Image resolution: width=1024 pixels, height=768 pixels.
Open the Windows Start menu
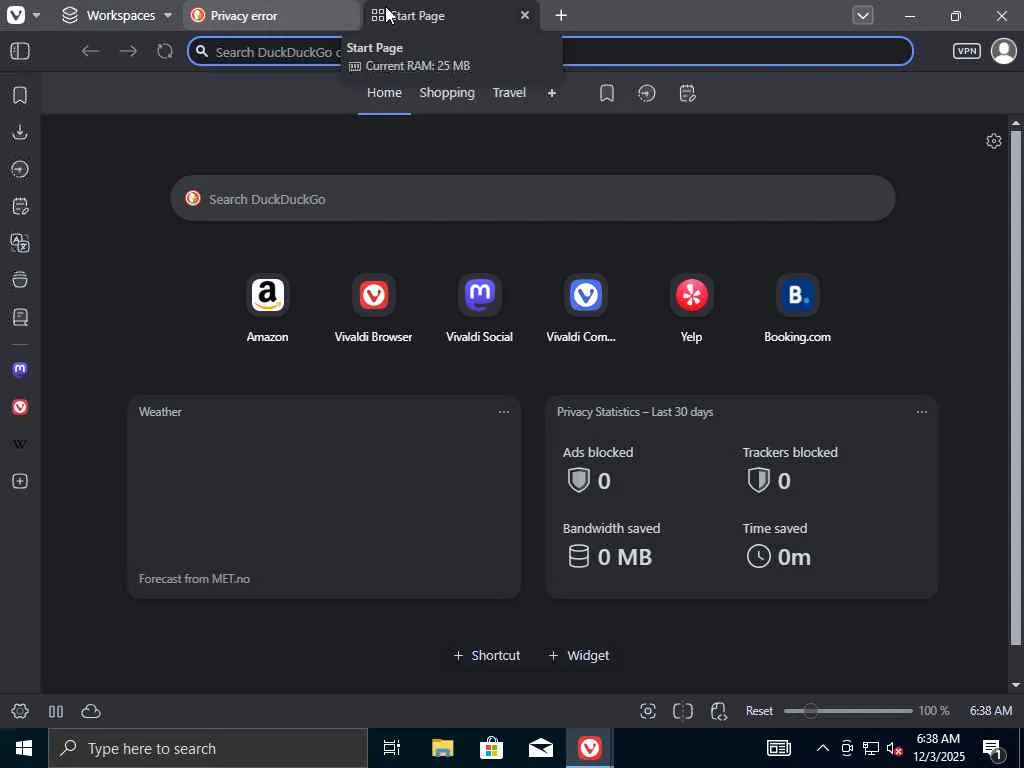(24, 748)
